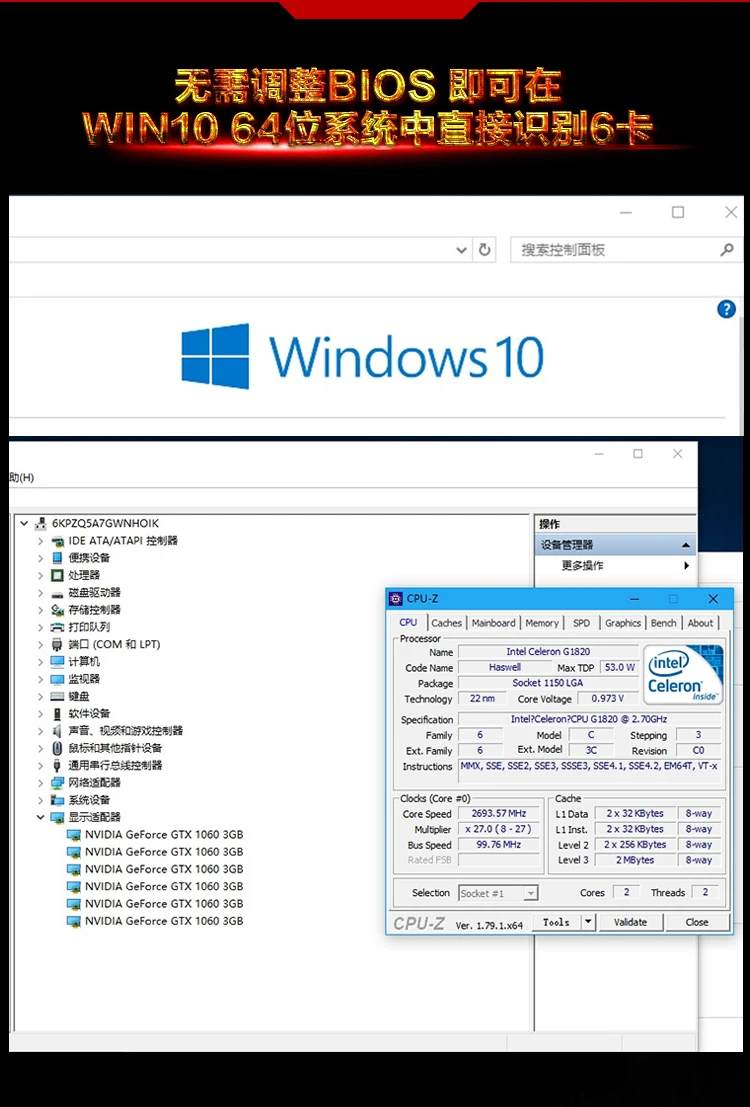The image size is (750, 1107).
Task: Click the help question mark icon in Control Panel
Action: [x=726, y=309]
